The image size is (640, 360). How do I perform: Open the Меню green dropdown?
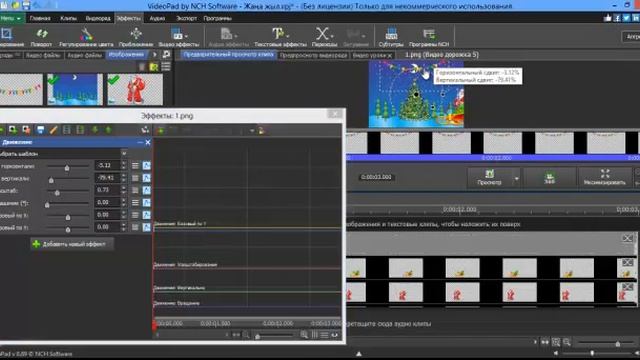(11, 18)
